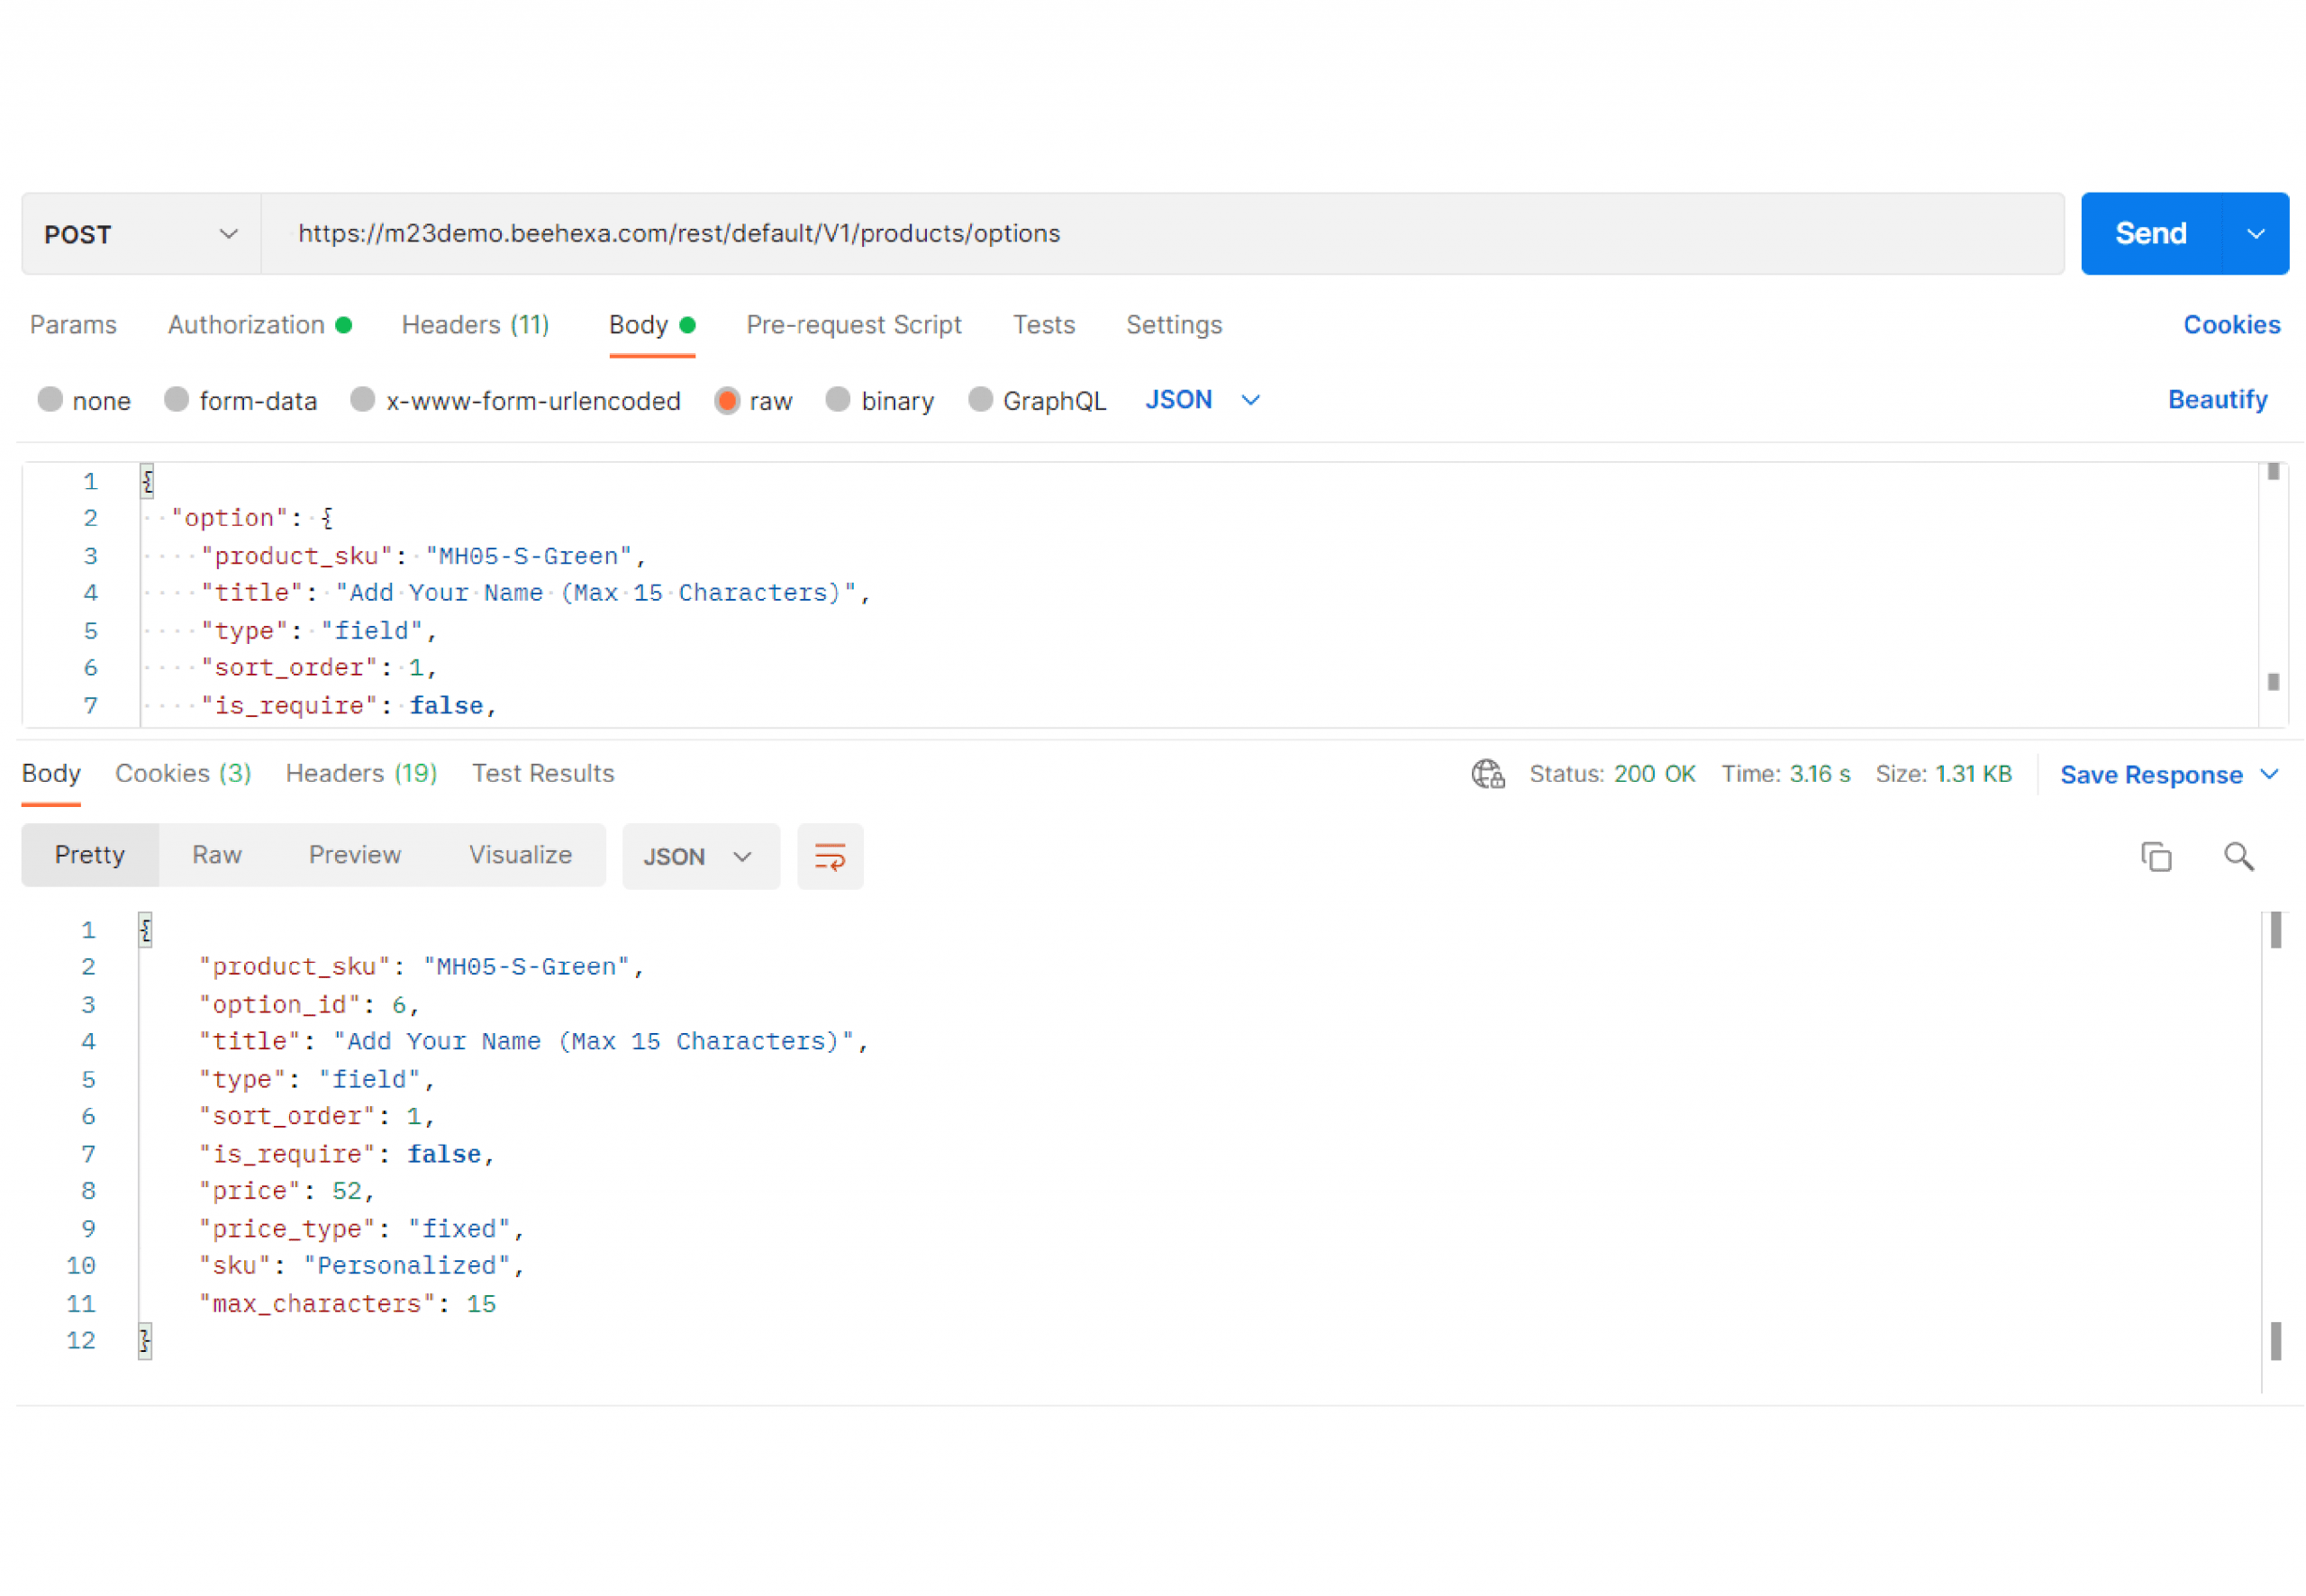Viewport: 2306px width, 1596px height.
Task: Select the JSON format dropdown in response
Action: click(x=692, y=857)
